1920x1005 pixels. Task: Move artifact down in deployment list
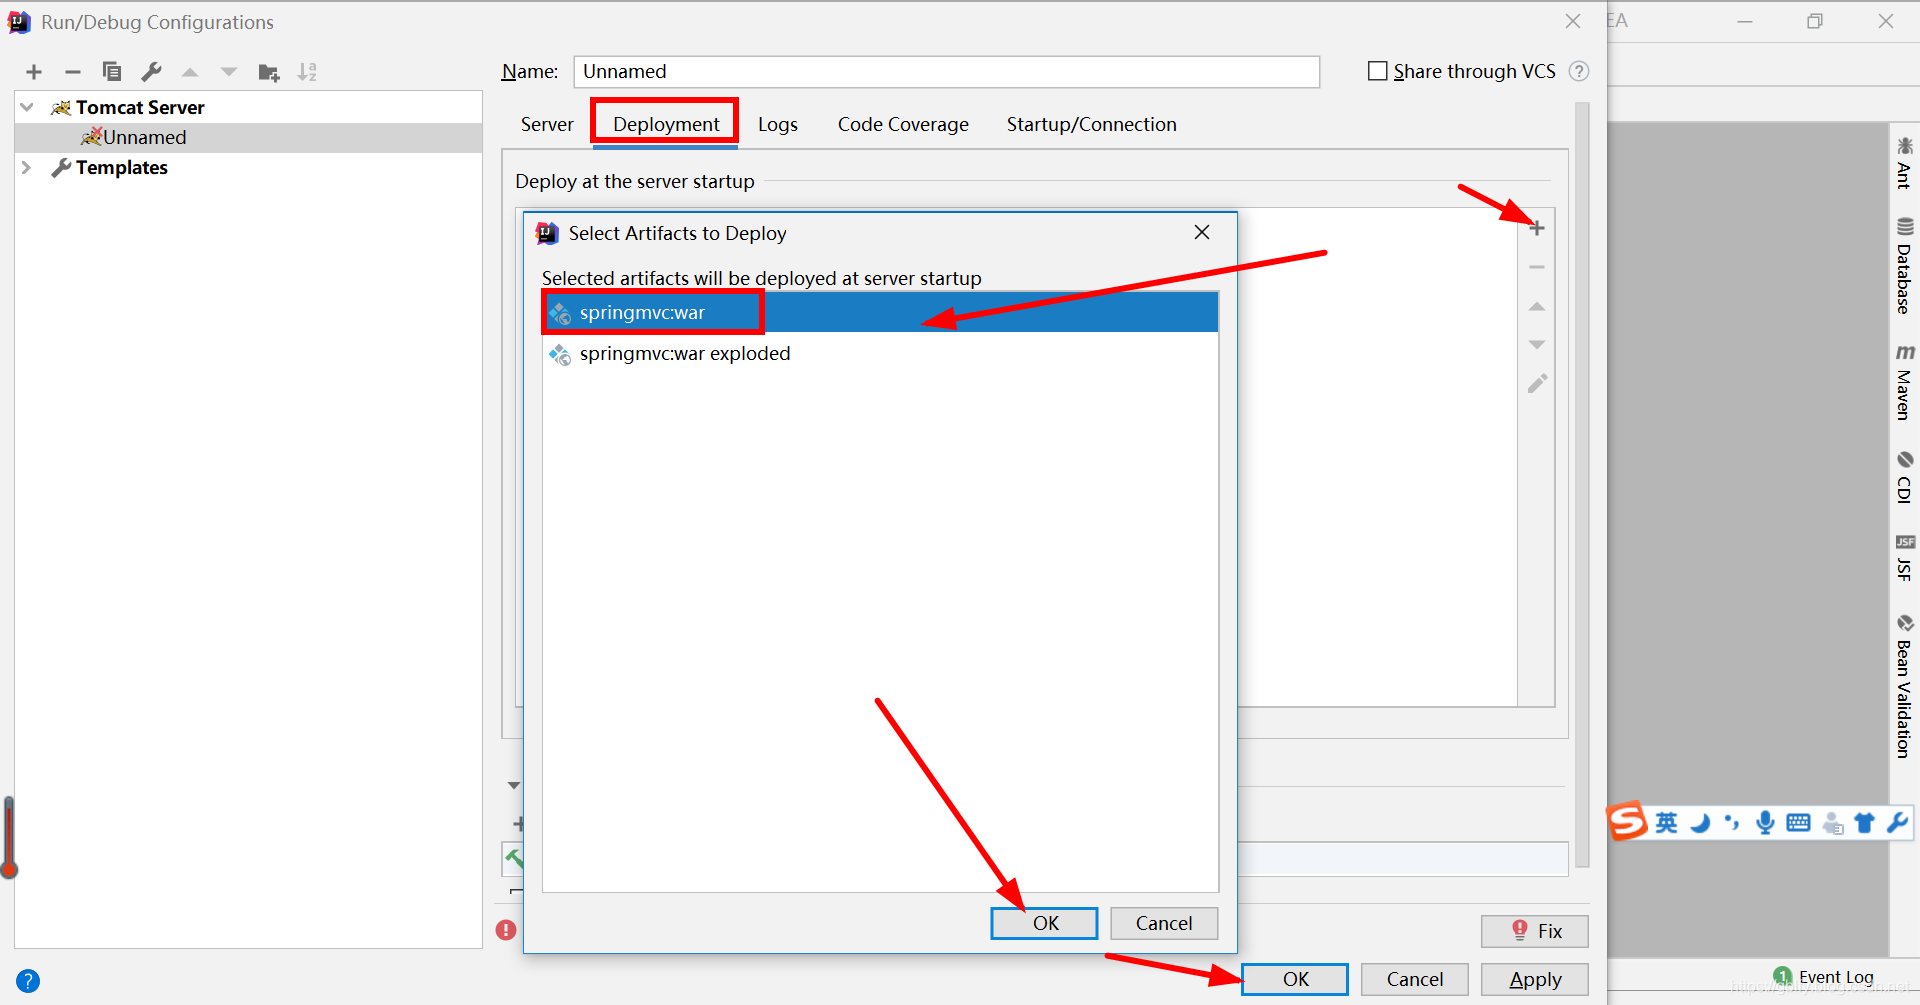click(x=1537, y=345)
